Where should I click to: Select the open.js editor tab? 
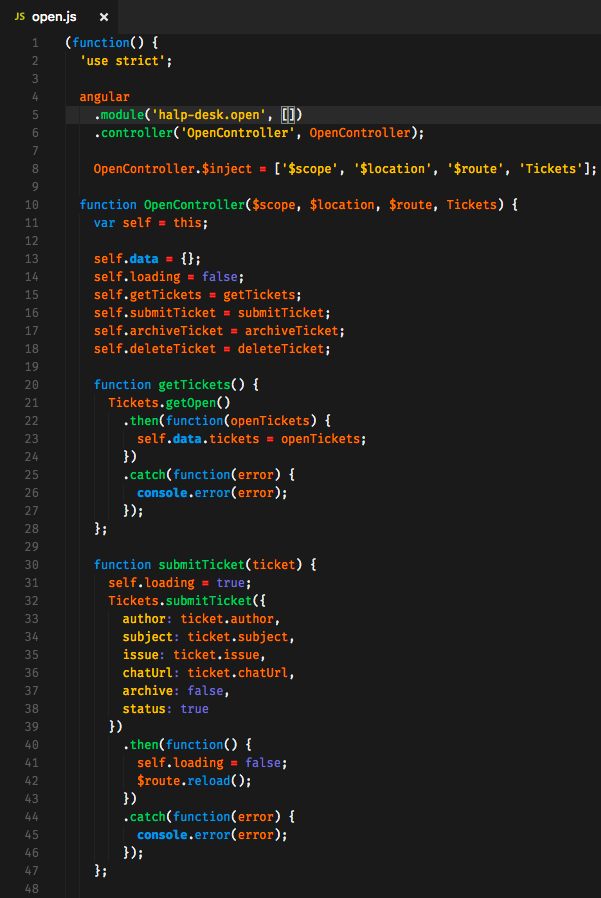60,17
